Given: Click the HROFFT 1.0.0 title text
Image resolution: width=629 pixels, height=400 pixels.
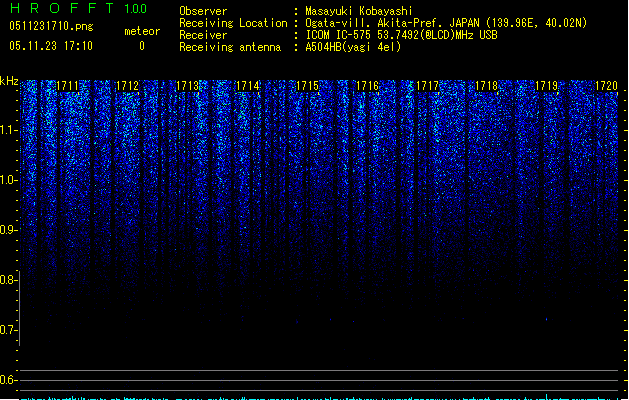Looking at the screenshot, I should [79, 8].
